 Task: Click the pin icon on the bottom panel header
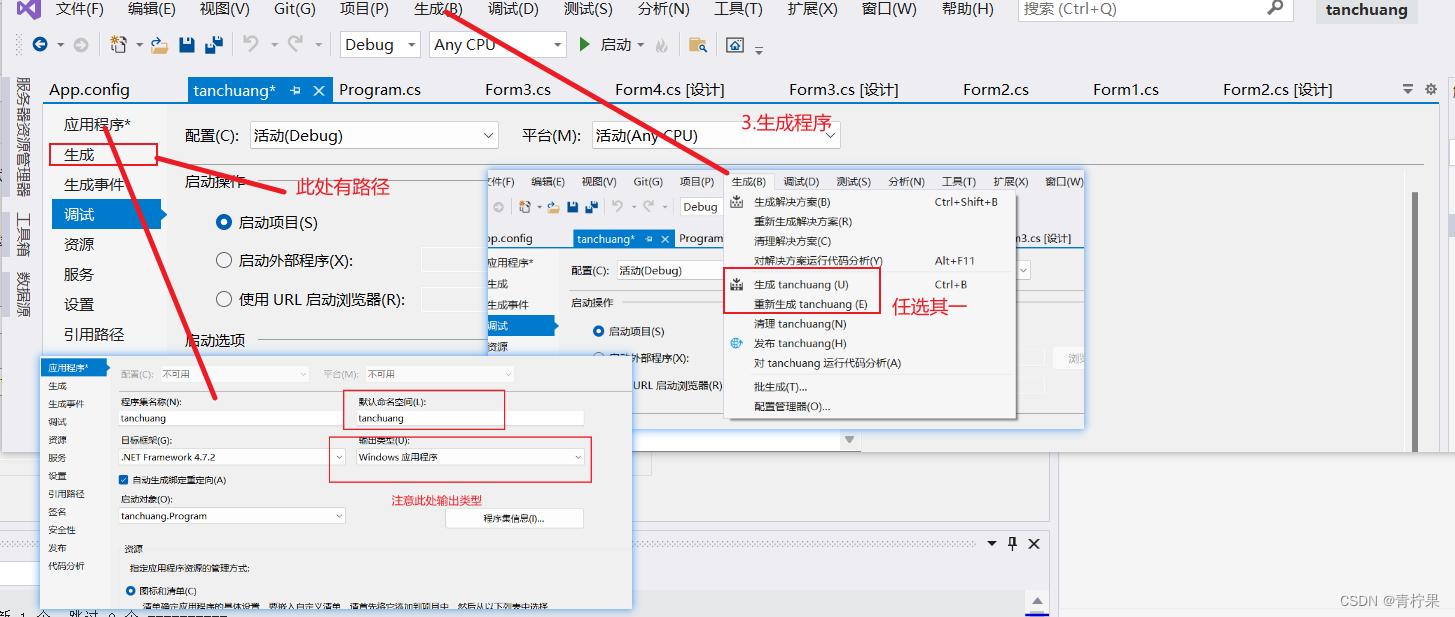(1012, 543)
